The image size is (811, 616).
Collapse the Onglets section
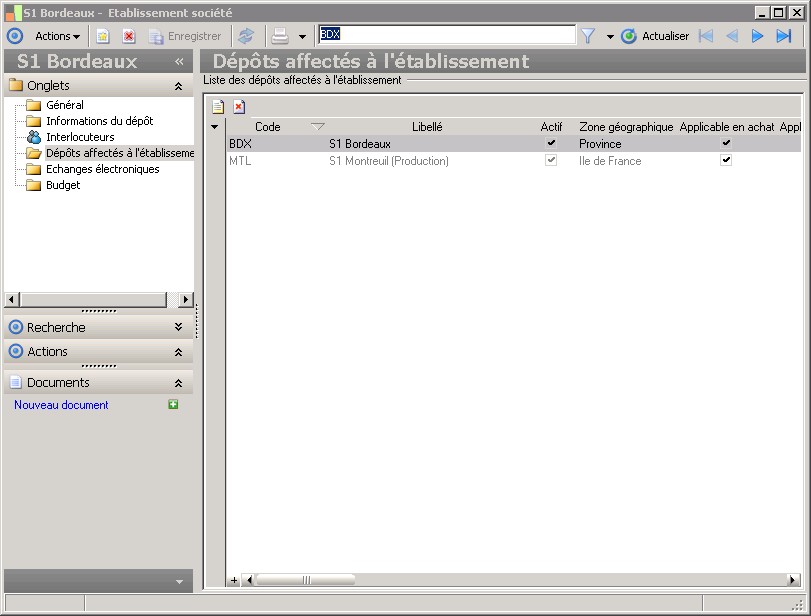[x=178, y=86]
